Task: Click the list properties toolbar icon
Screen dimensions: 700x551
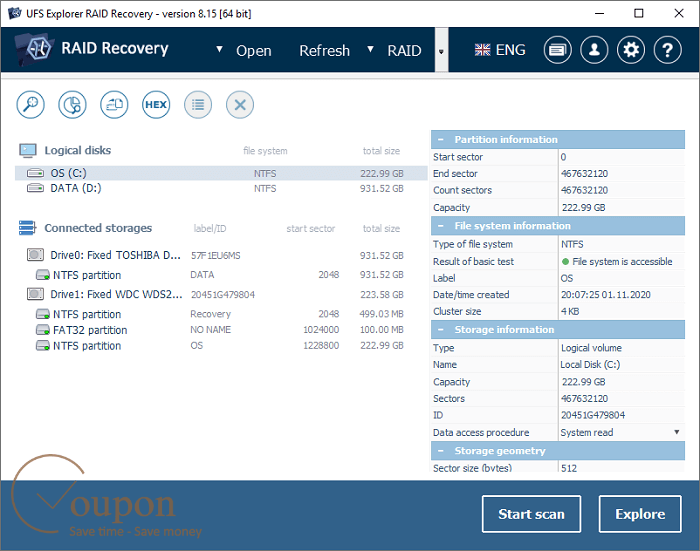Action: tap(198, 105)
